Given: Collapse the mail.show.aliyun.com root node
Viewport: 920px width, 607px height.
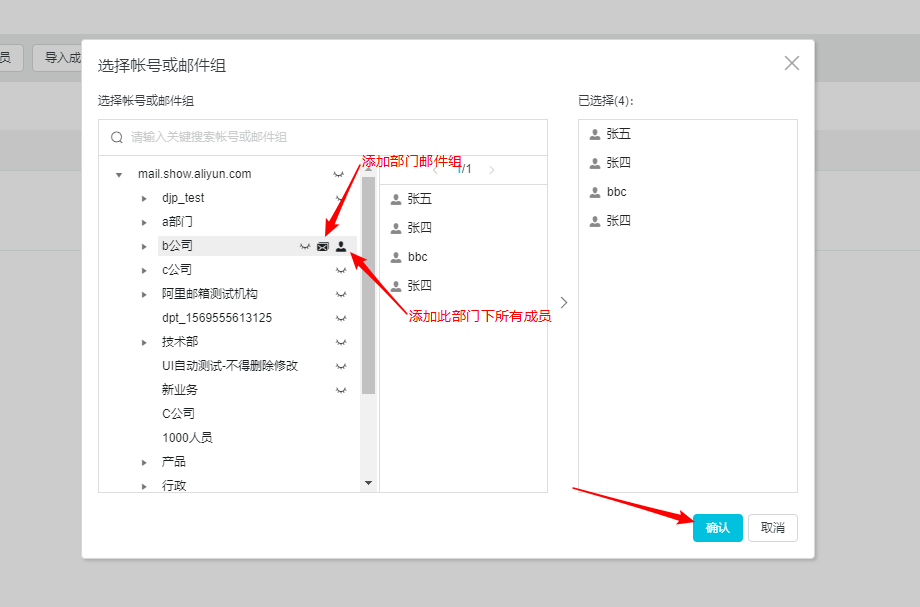Looking at the screenshot, I should coord(119,174).
